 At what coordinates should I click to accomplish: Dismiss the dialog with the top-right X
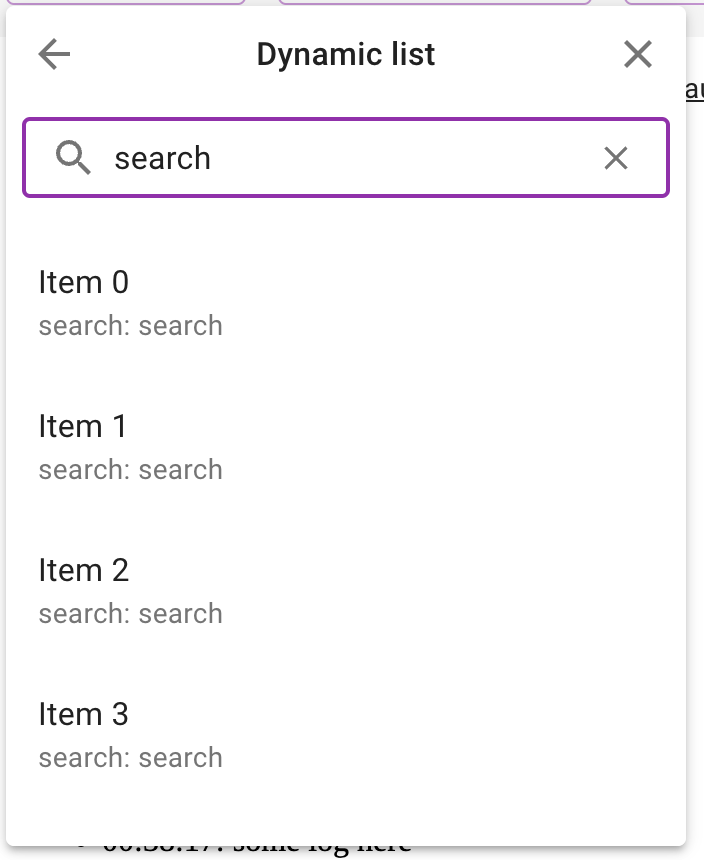pos(637,54)
